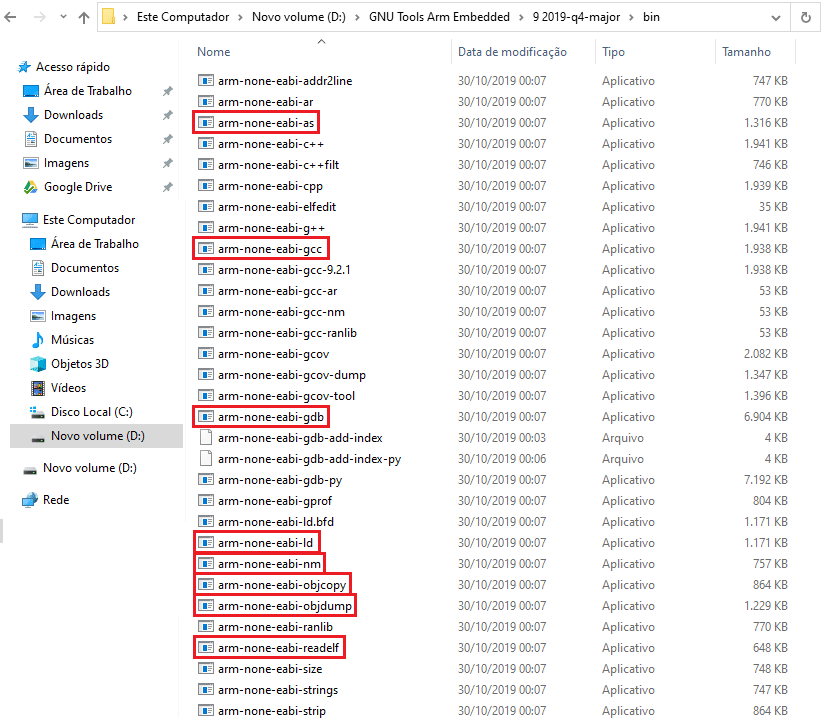Click the up-one-level arrow
This screenshot has height=718, width=826.
[x=84, y=16]
